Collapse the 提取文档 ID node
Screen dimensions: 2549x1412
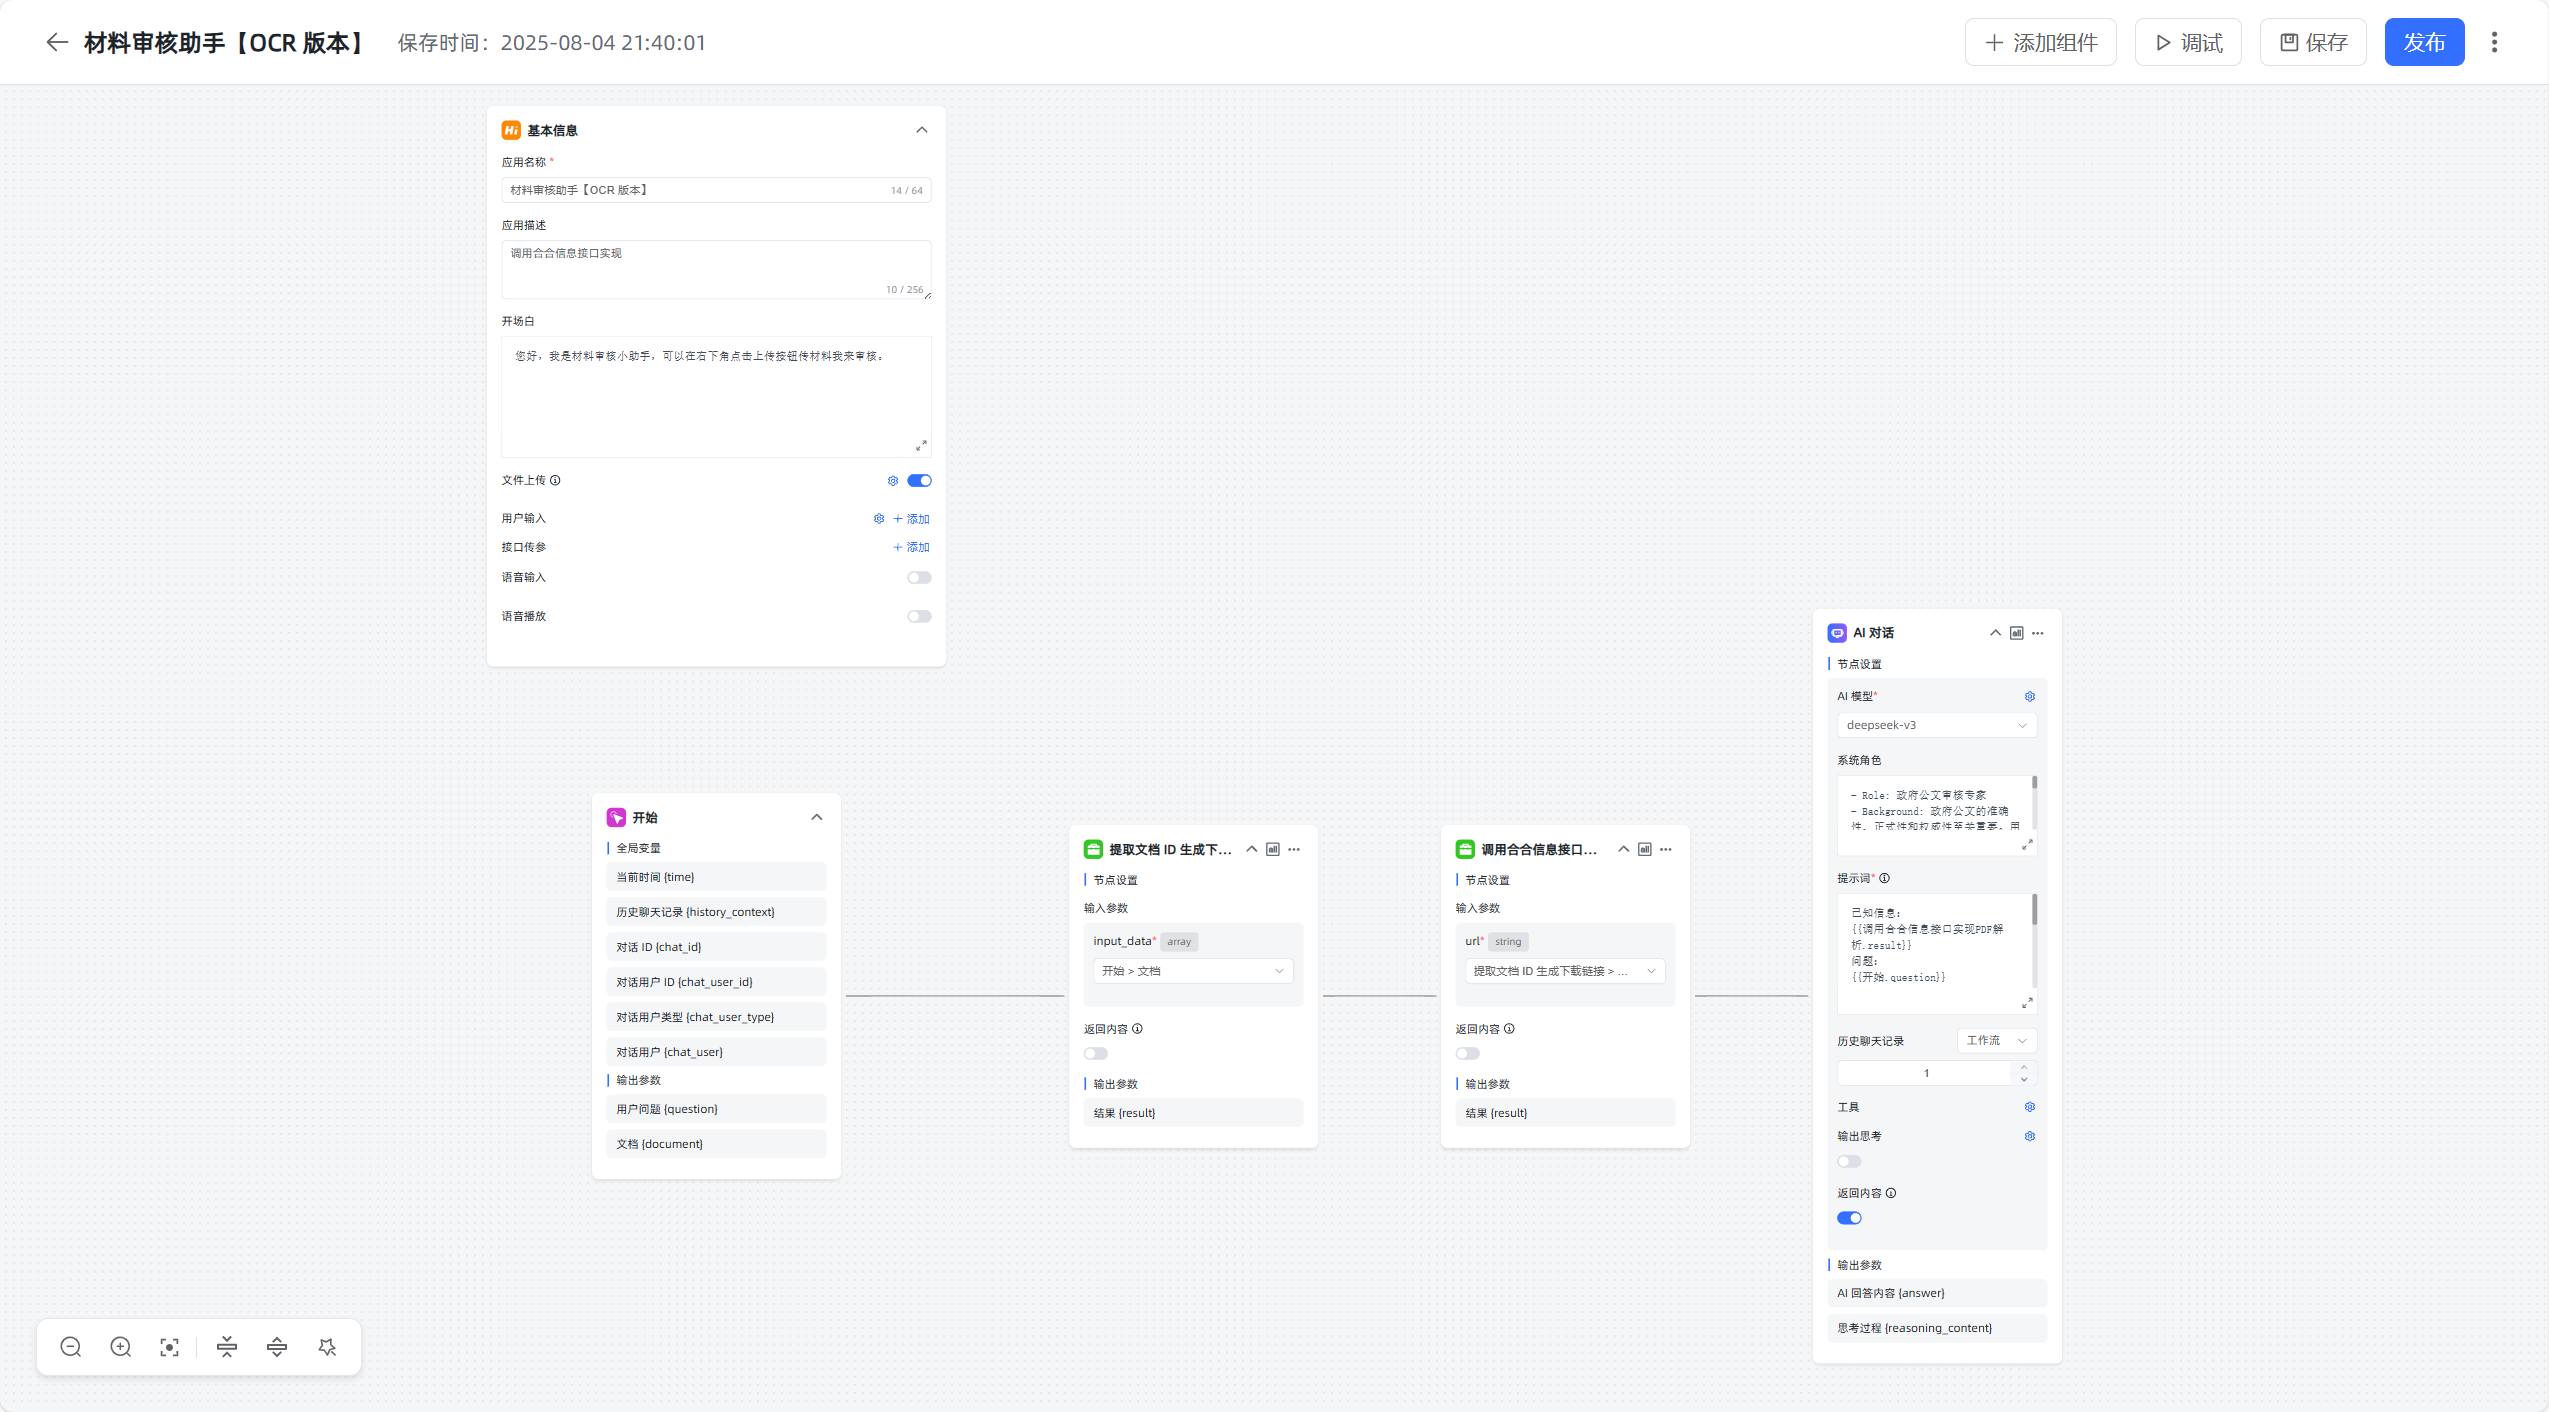tap(1252, 849)
